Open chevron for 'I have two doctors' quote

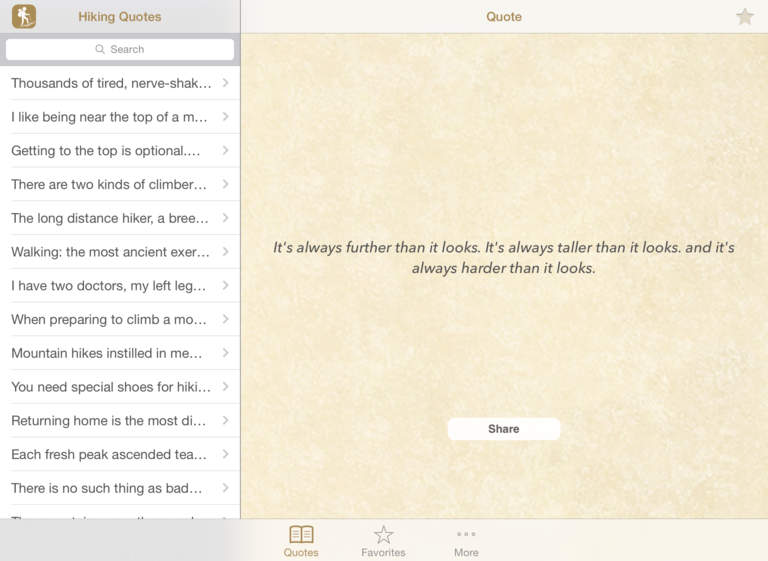[226, 286]
